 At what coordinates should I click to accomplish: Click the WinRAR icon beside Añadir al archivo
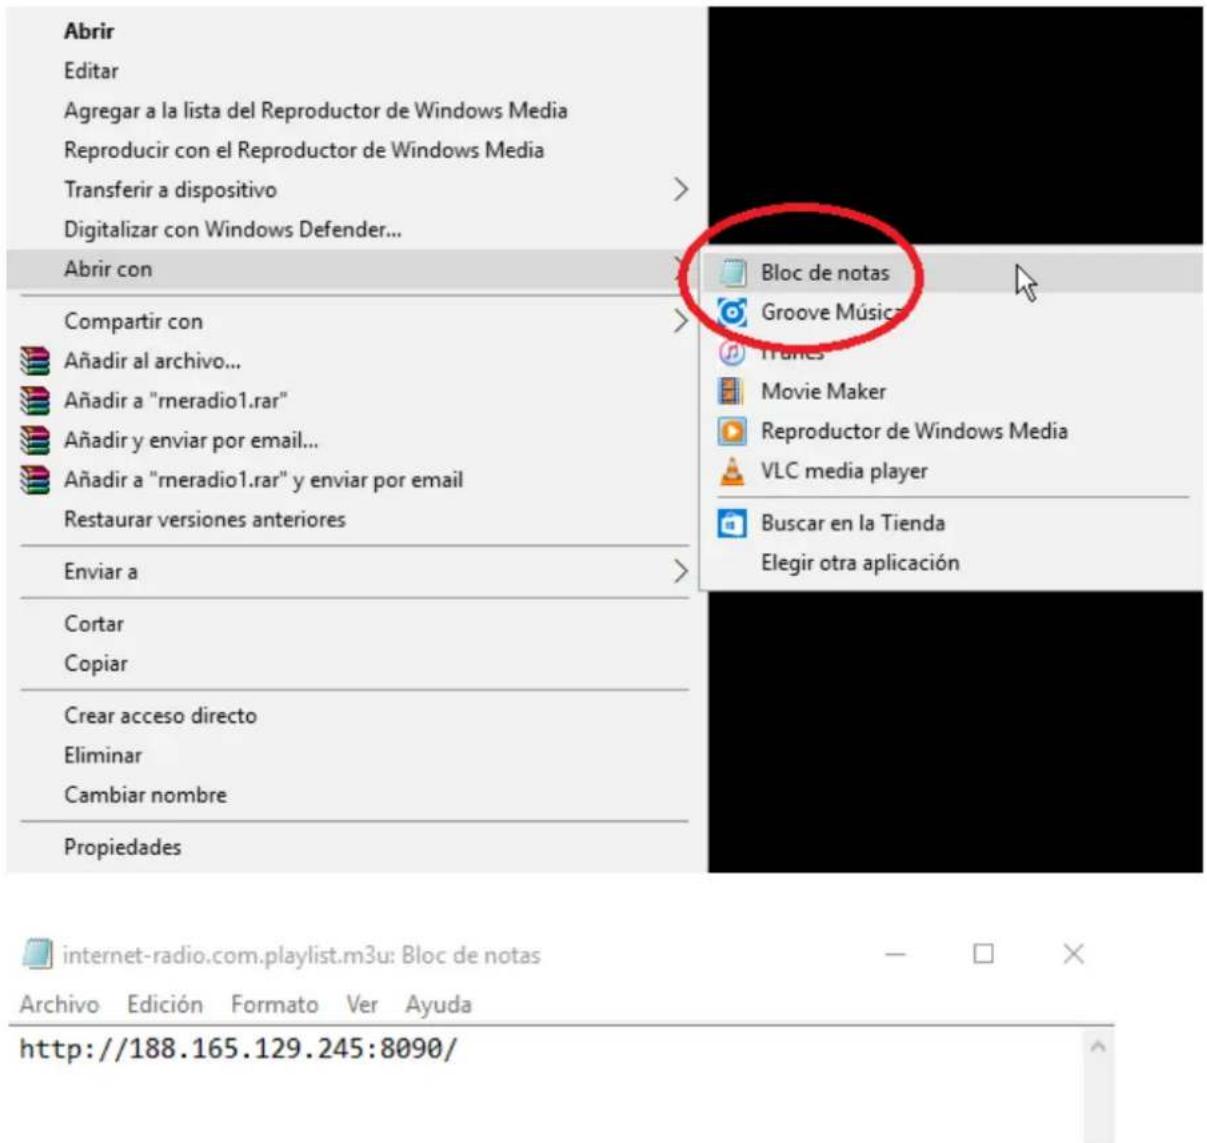click(35, 361)
